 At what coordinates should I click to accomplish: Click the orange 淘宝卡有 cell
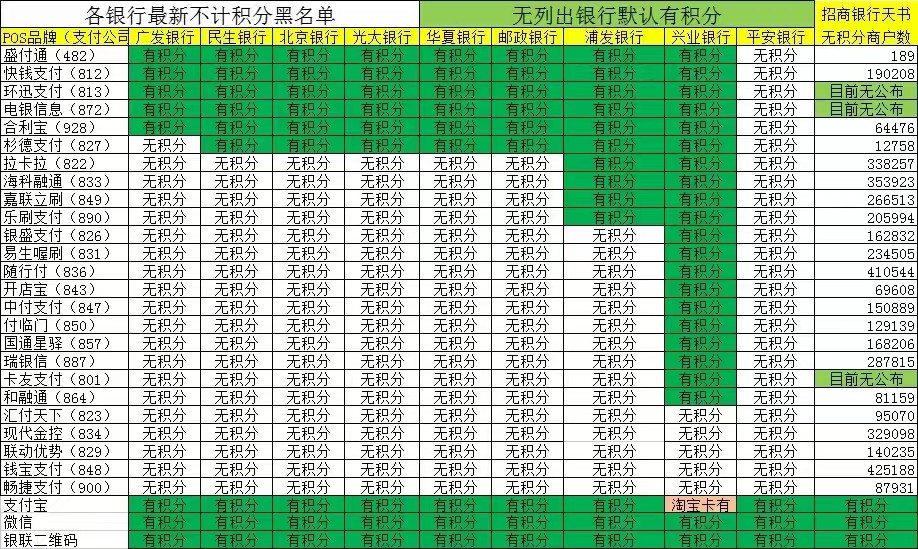tap(700, 505)
